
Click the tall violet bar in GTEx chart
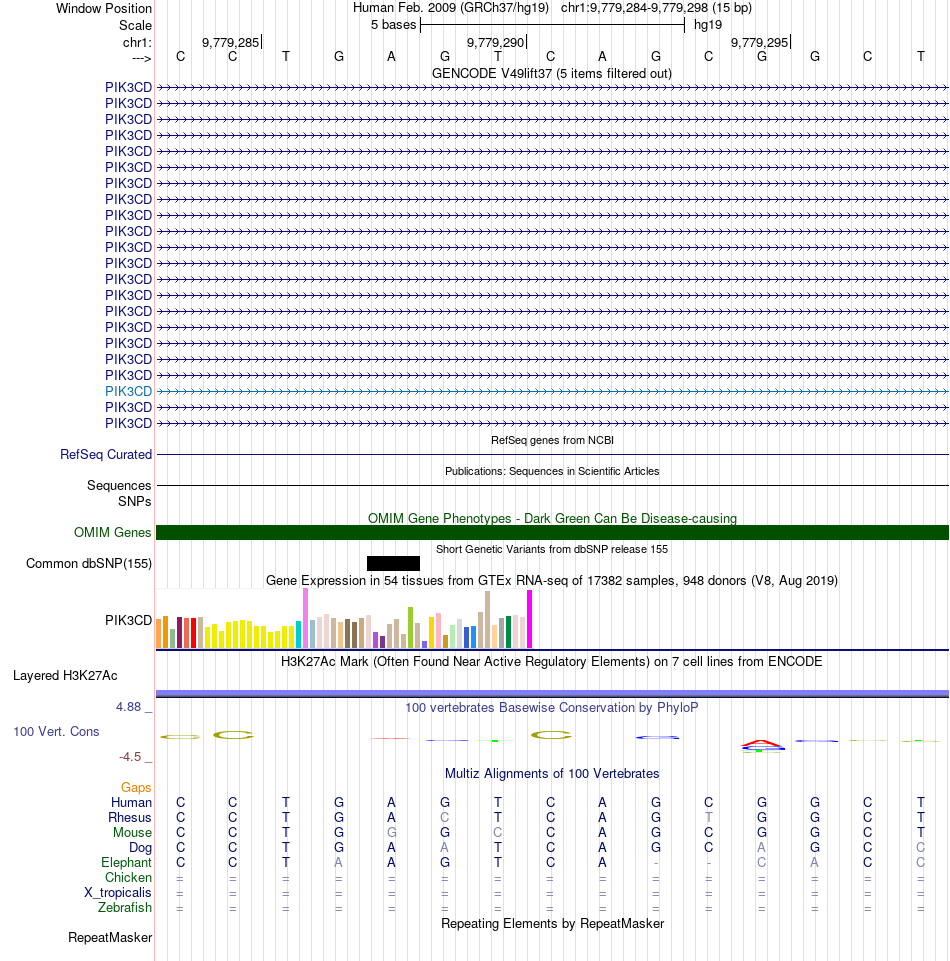[305, 618]
